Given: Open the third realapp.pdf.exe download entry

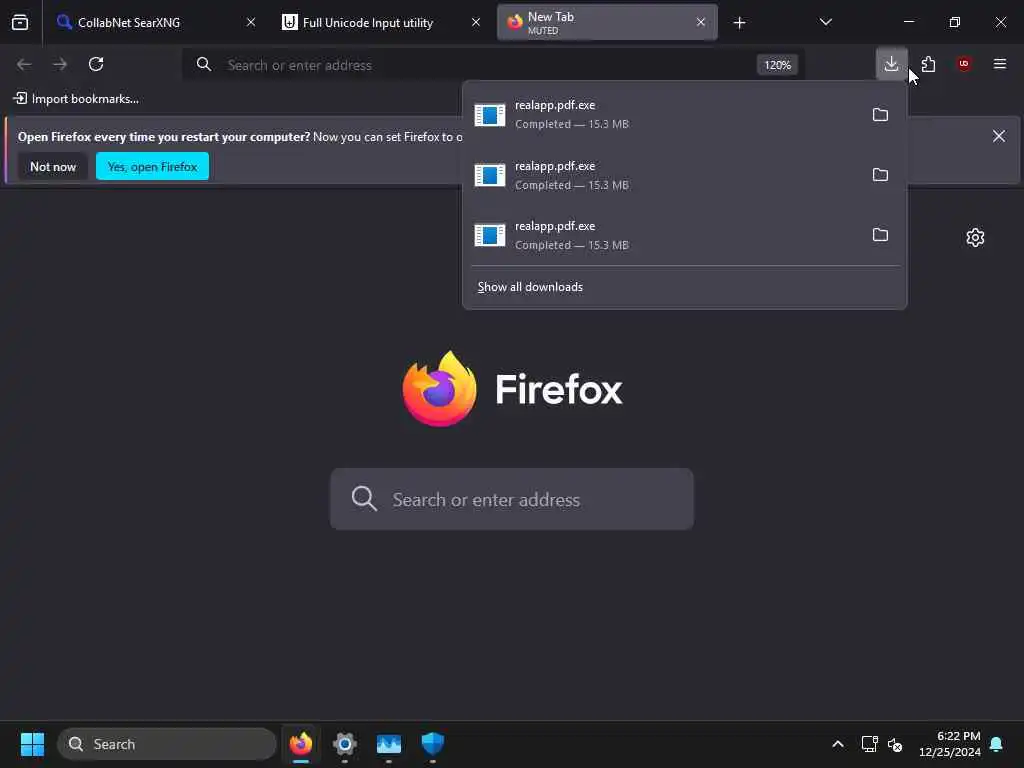Looking at the screenshot, I should pos(665,235).
